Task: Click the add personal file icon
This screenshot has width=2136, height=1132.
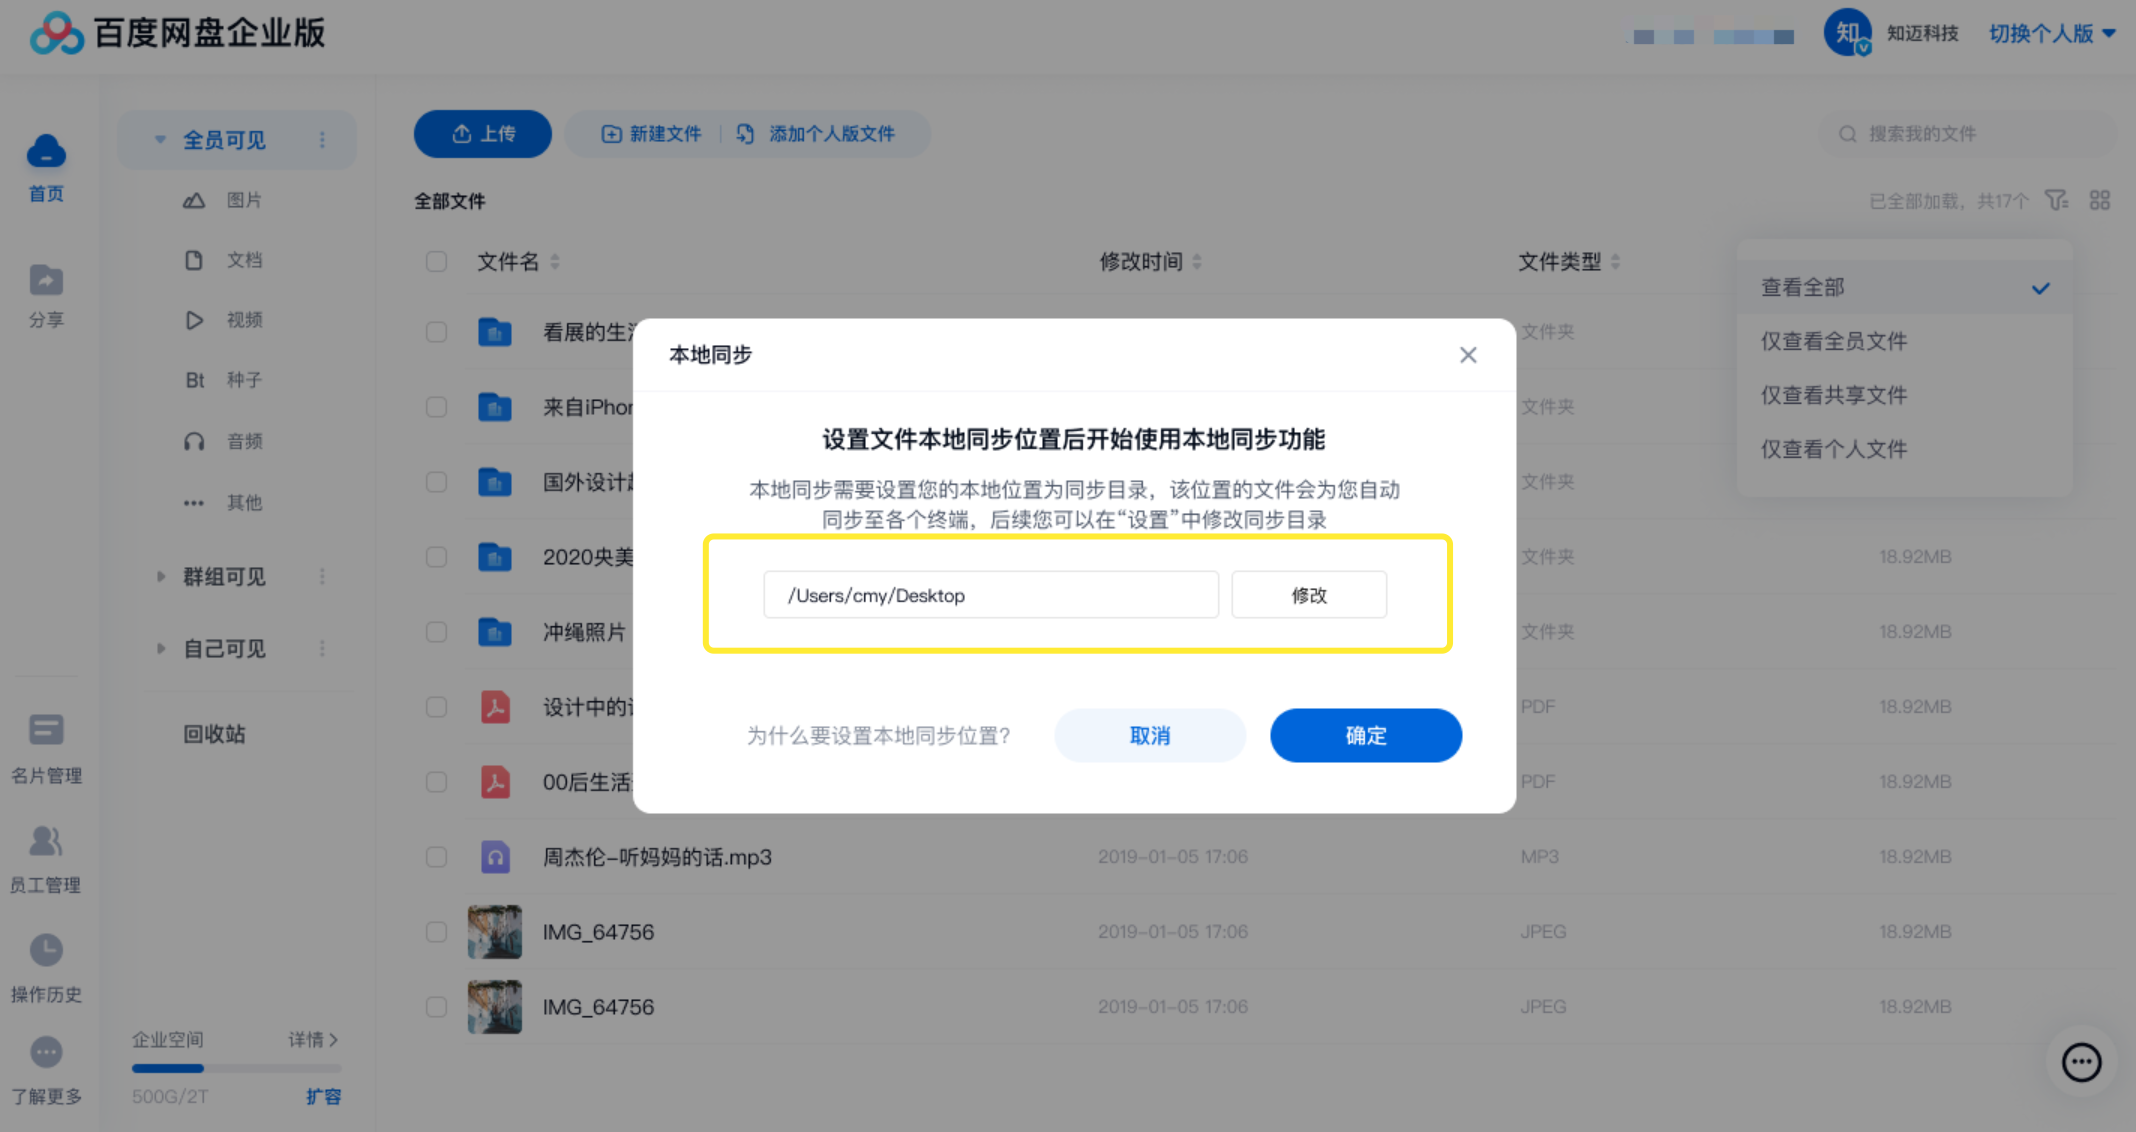Action: click(x=747, y=134)
